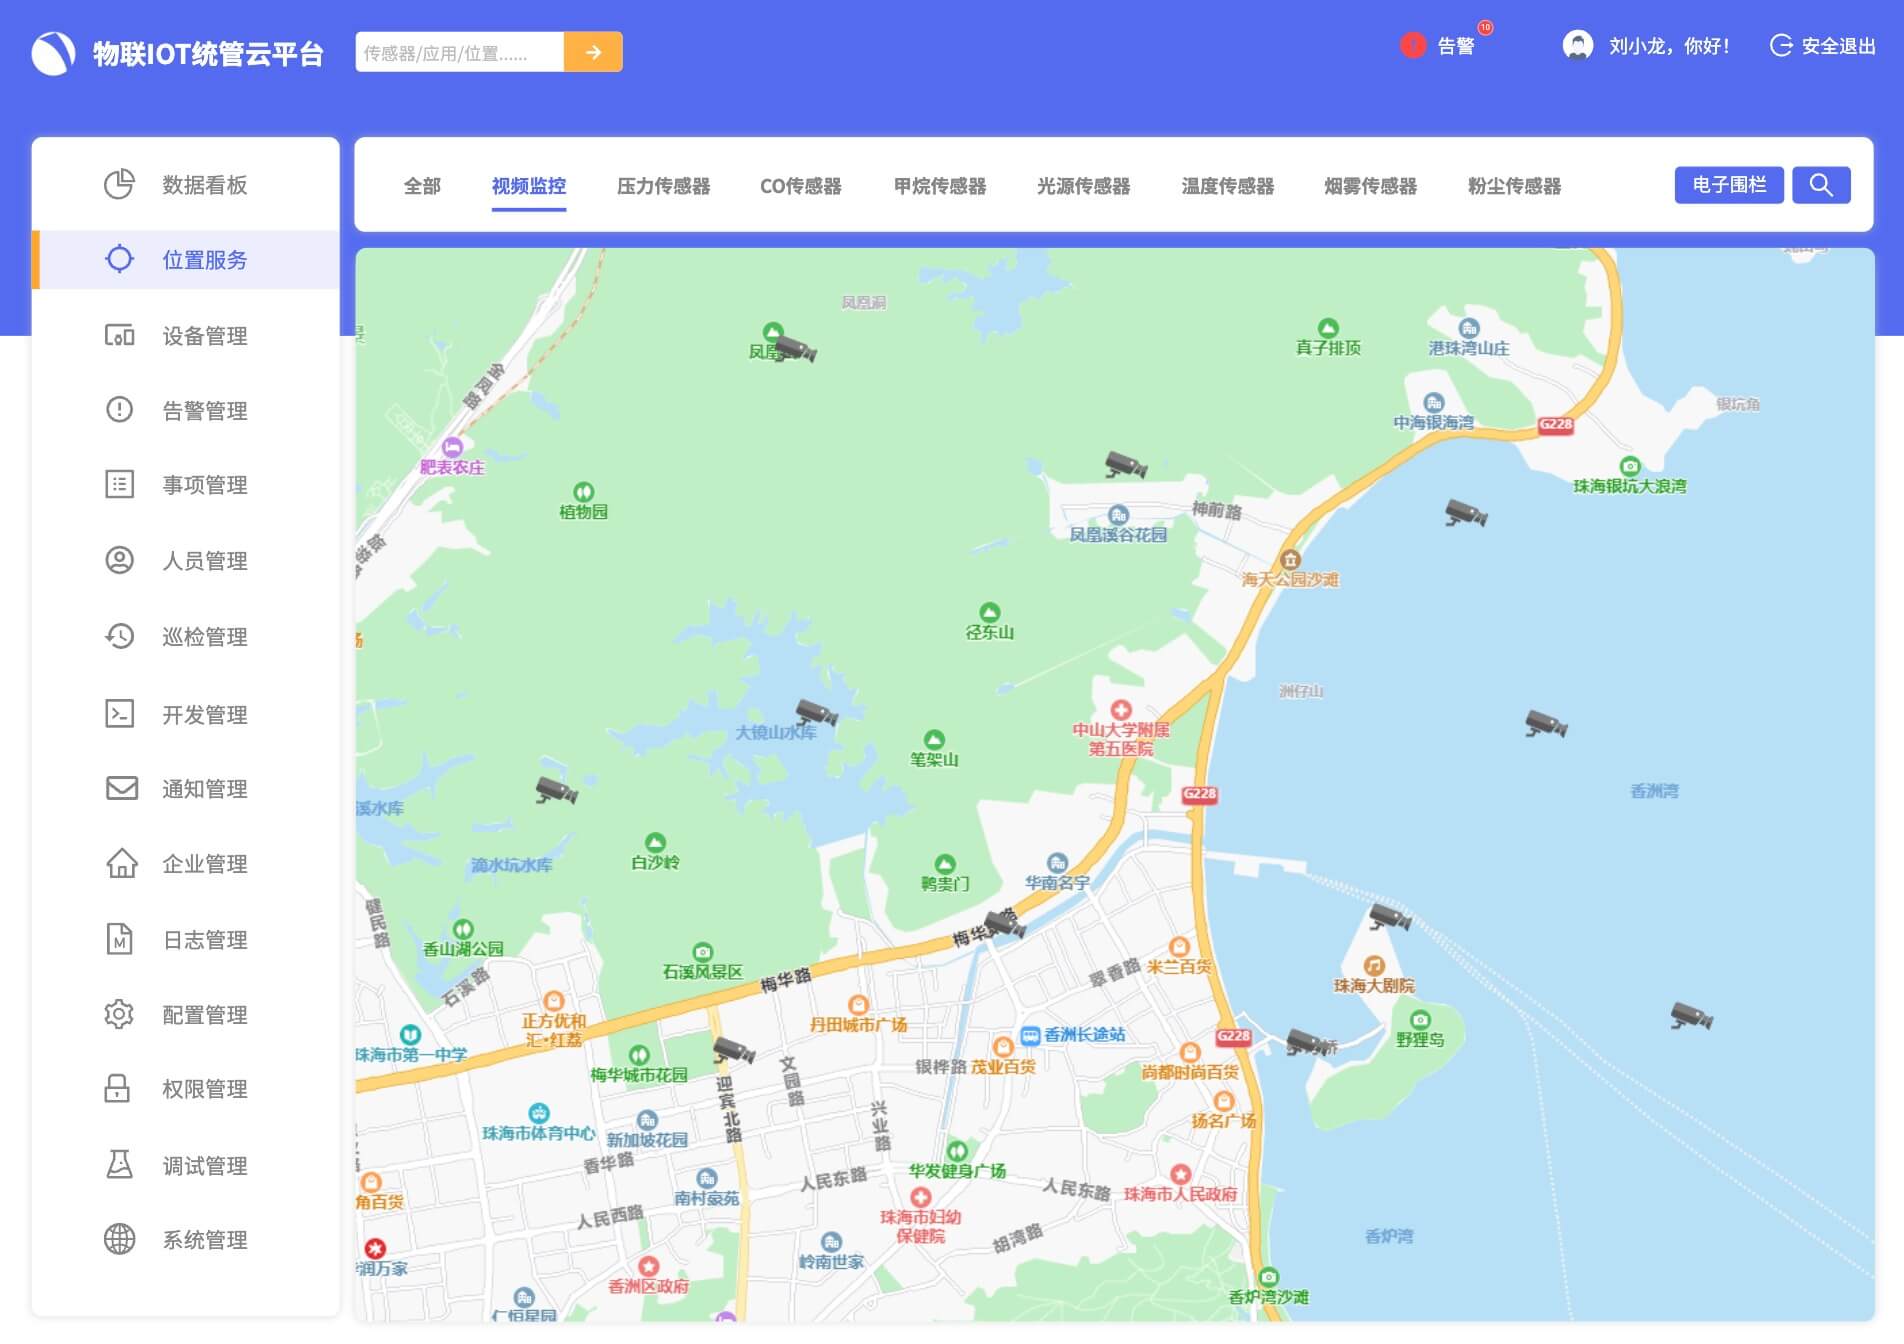This screenshot has height=1344, width=1904.
Task: Select the 告警管理 alarm management icon
Action: click(120, 409)
